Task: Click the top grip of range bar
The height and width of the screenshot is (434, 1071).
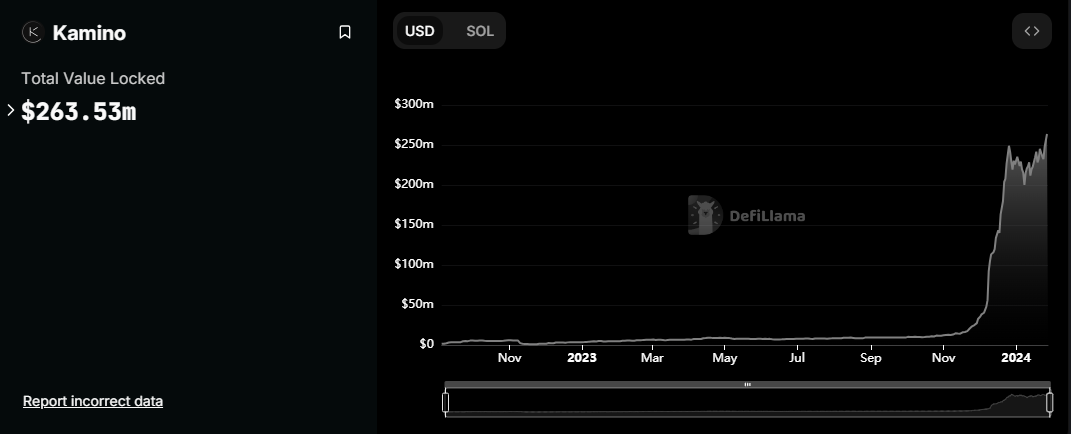Action: tap(747, 385)
